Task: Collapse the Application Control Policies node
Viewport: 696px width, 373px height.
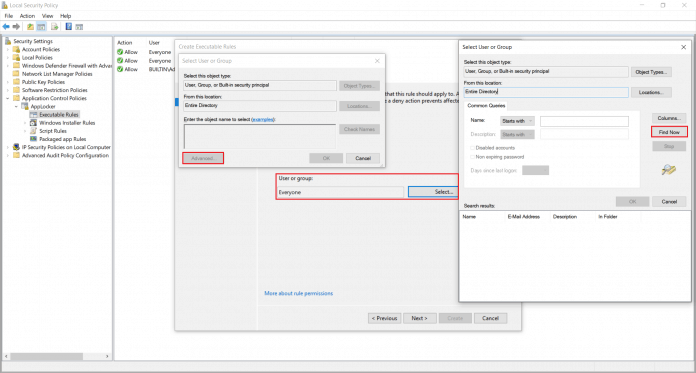Action: 8,98
